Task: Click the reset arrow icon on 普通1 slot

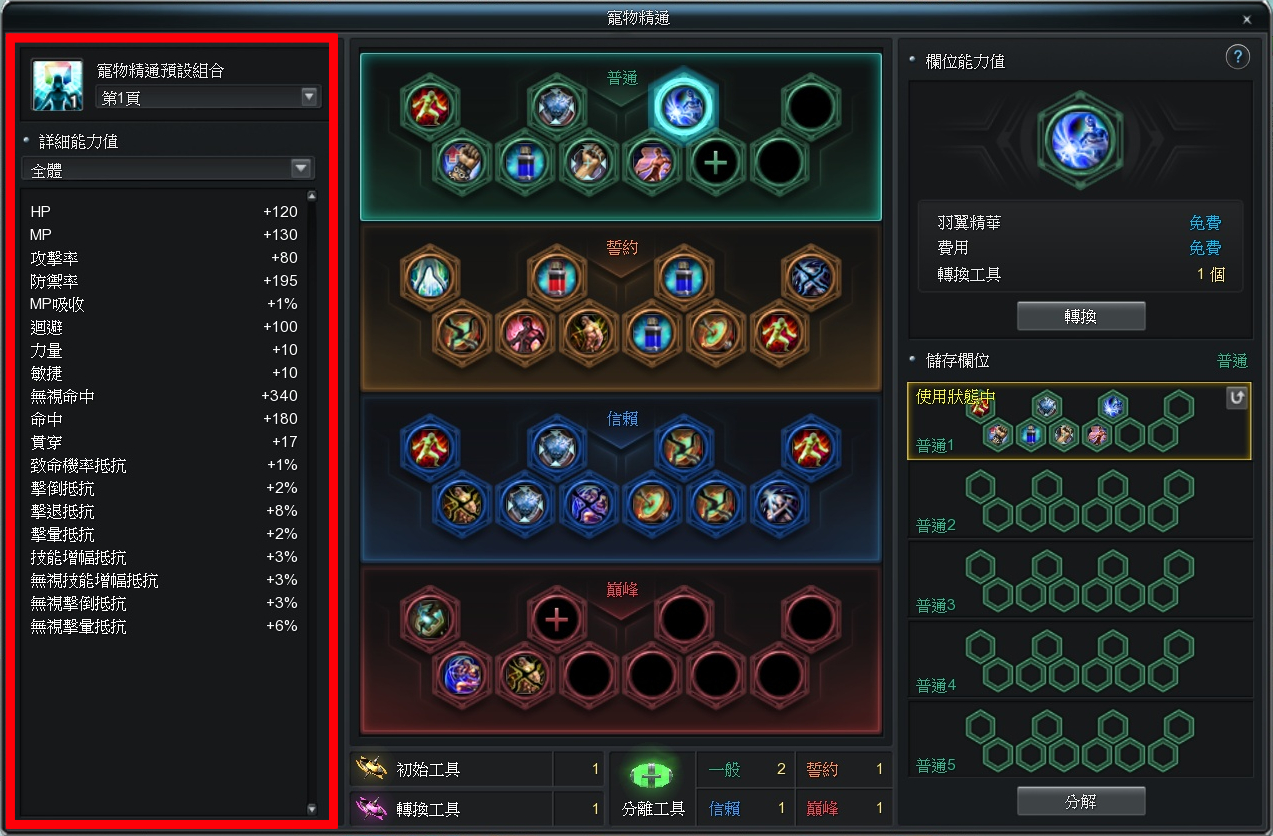Action: point(1237,398)
